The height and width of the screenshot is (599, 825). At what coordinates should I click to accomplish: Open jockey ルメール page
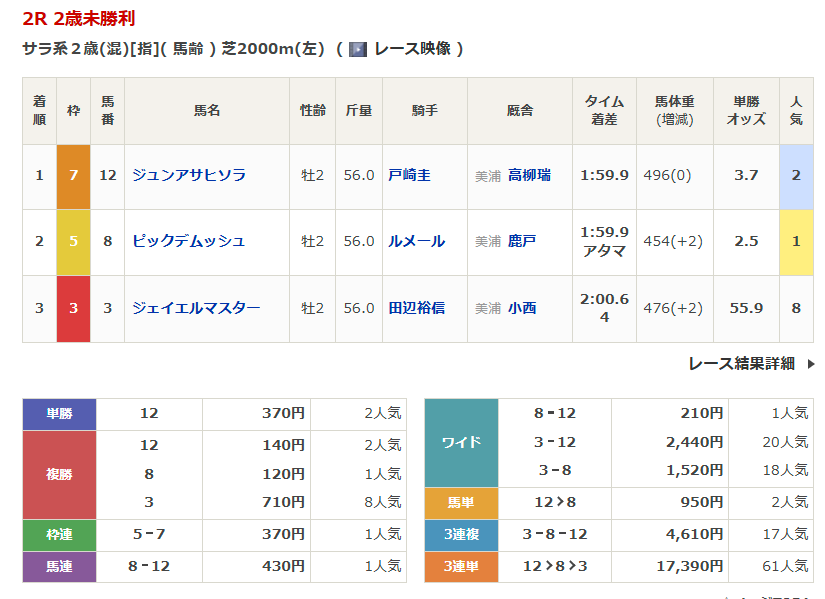pyautogui.click(x=416, y=241)
